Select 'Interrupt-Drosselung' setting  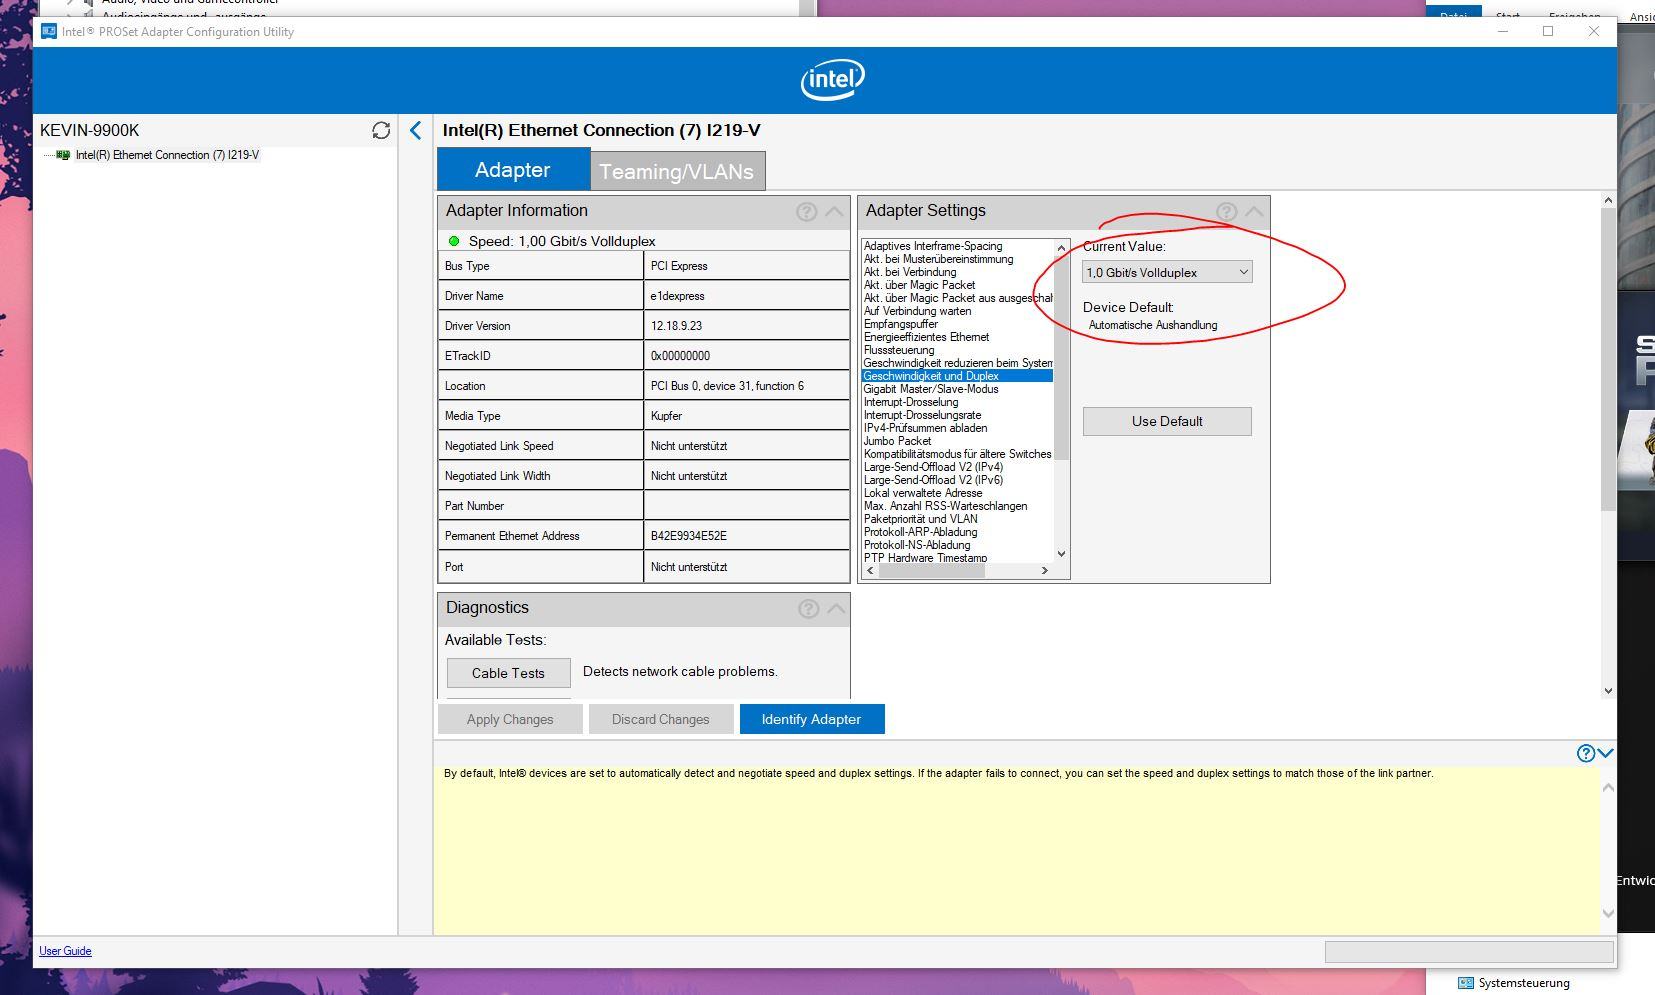957,402
